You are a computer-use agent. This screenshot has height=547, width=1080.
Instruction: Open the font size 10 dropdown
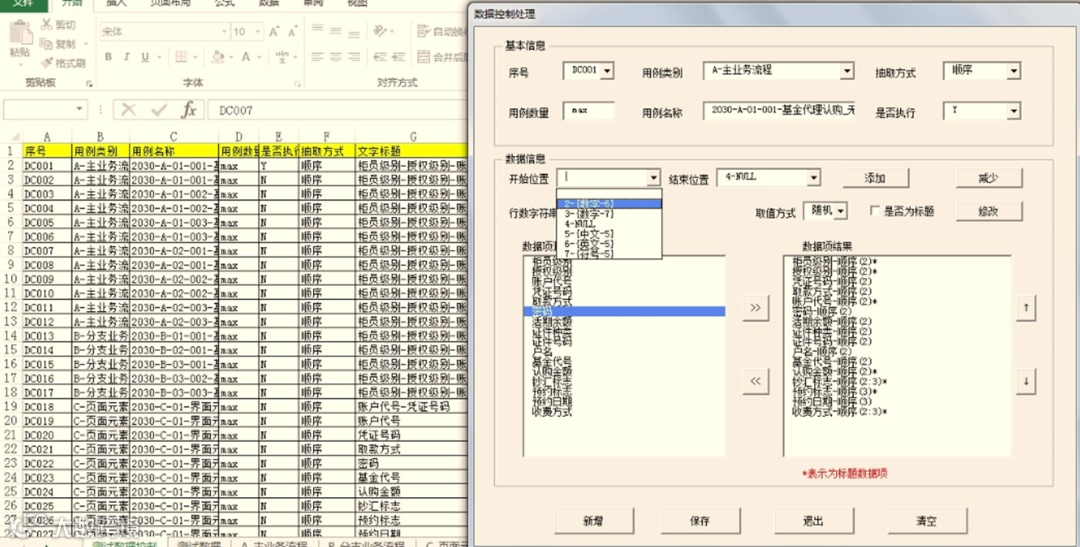pyautogui.click(x=258, y=32)
